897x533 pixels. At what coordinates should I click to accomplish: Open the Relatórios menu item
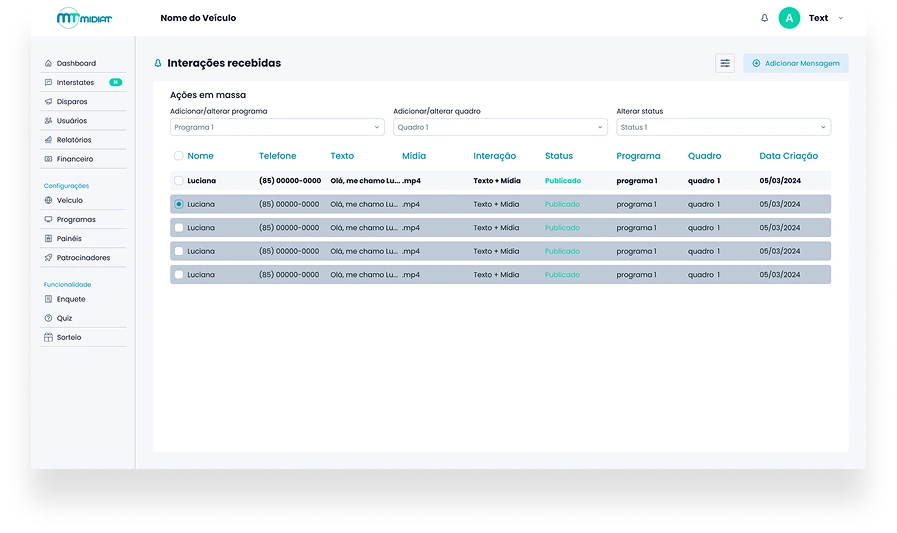(x=74, y=140)
